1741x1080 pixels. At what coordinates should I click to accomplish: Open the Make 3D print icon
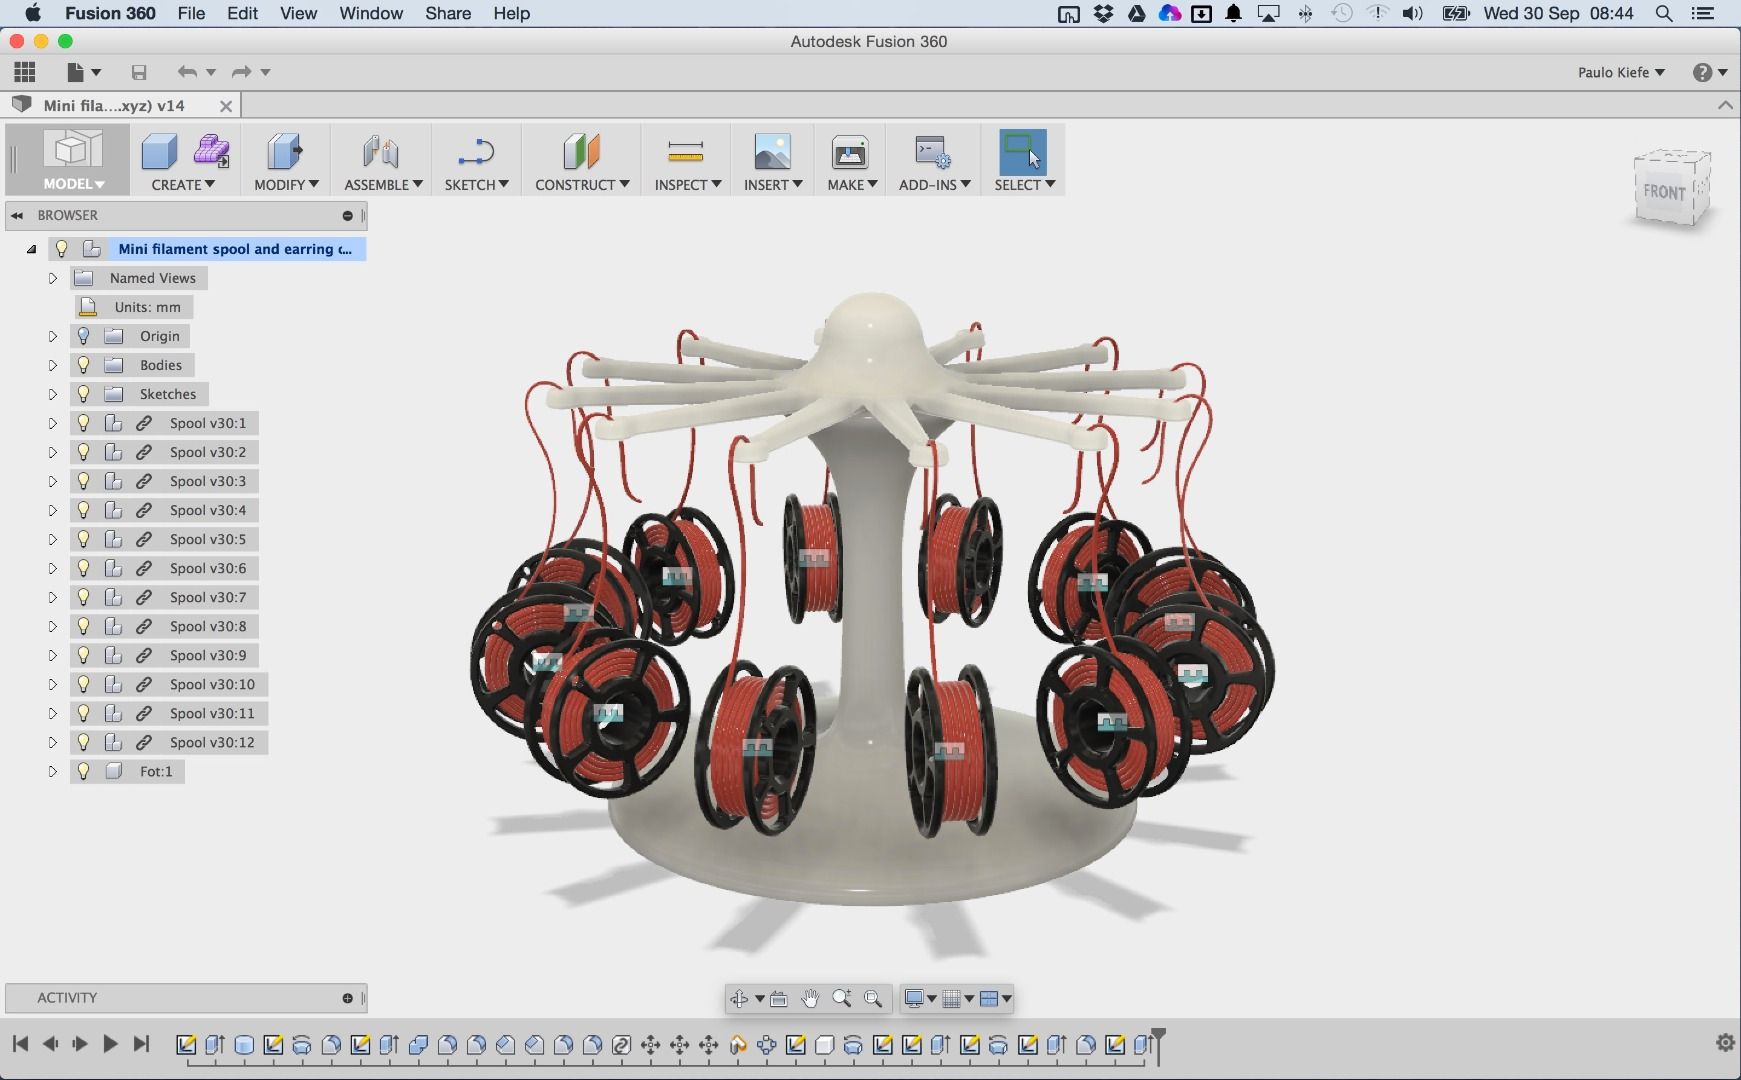[x=849, y=152]
